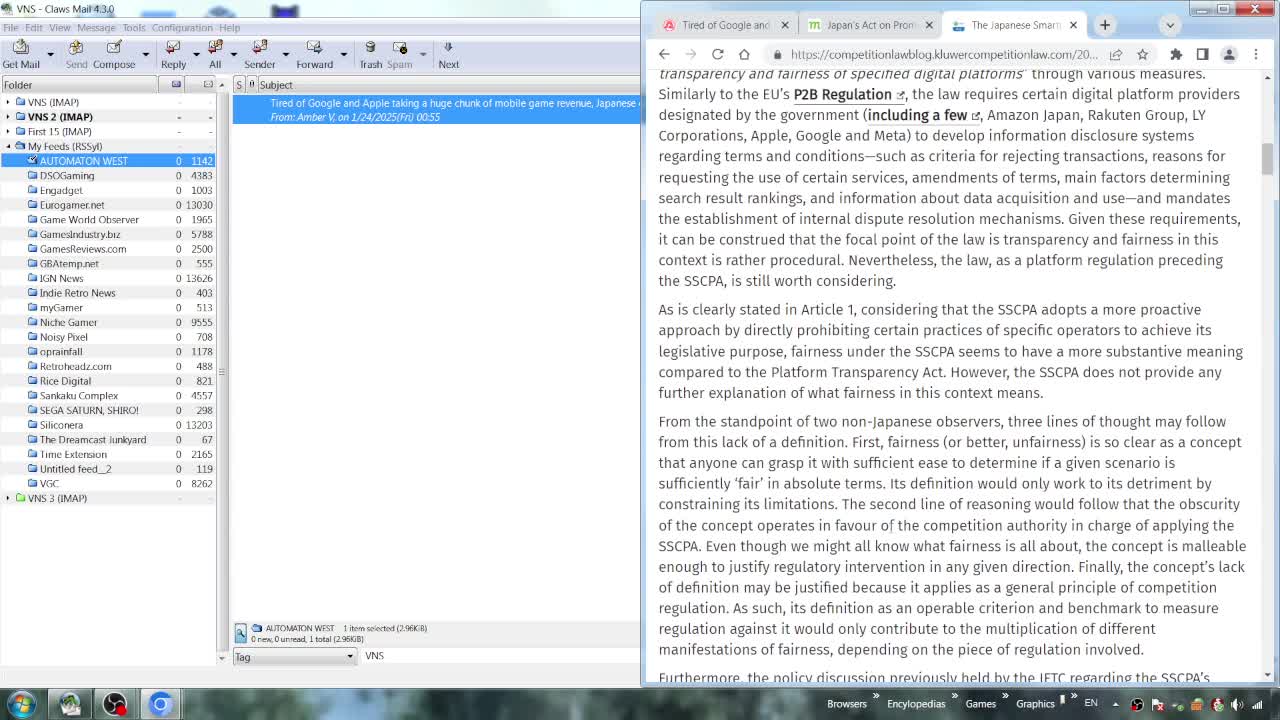Click the quick search magnifier icon
The height and width of the screenshot is (720, 1280).
(241, 632)
